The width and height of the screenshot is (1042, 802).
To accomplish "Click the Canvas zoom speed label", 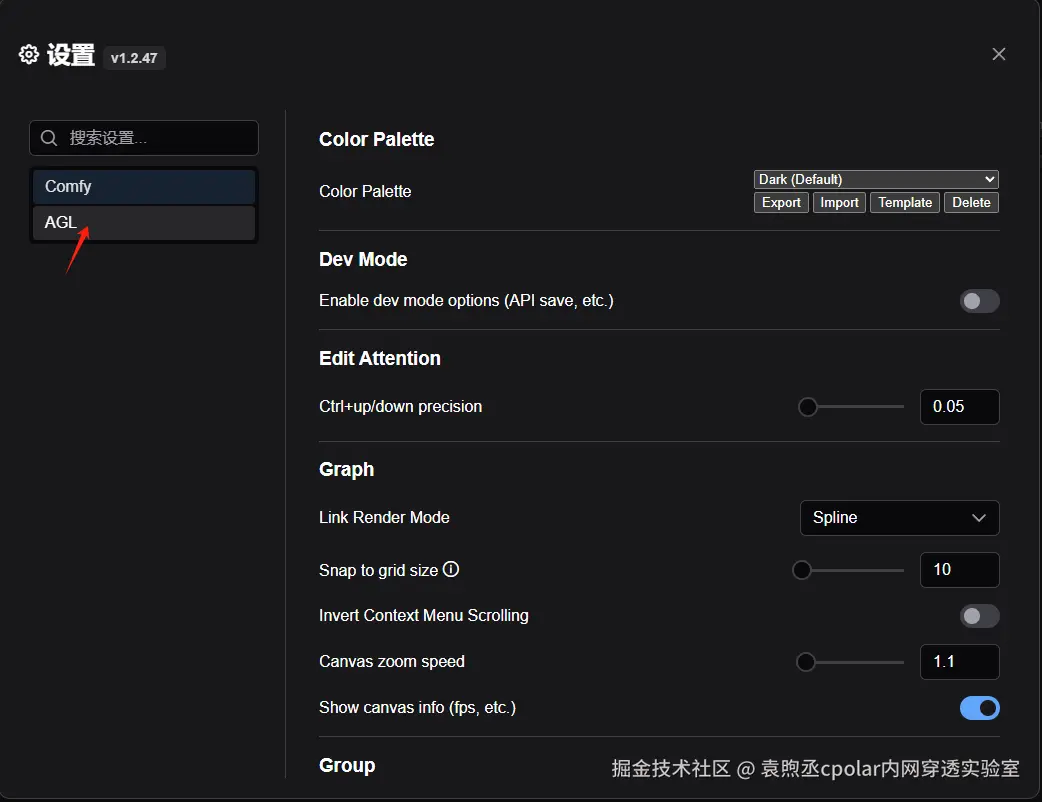I will [x=391, y=662].
